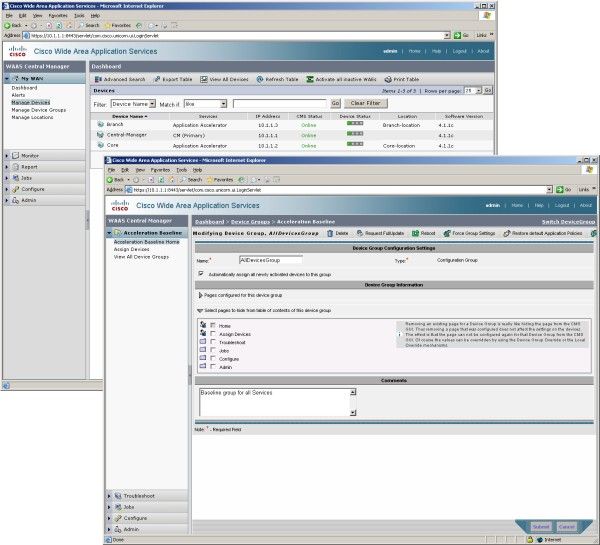Toggle automatically assign newly activated devices checkbox
600x545 pixels.
pos(201,274)
